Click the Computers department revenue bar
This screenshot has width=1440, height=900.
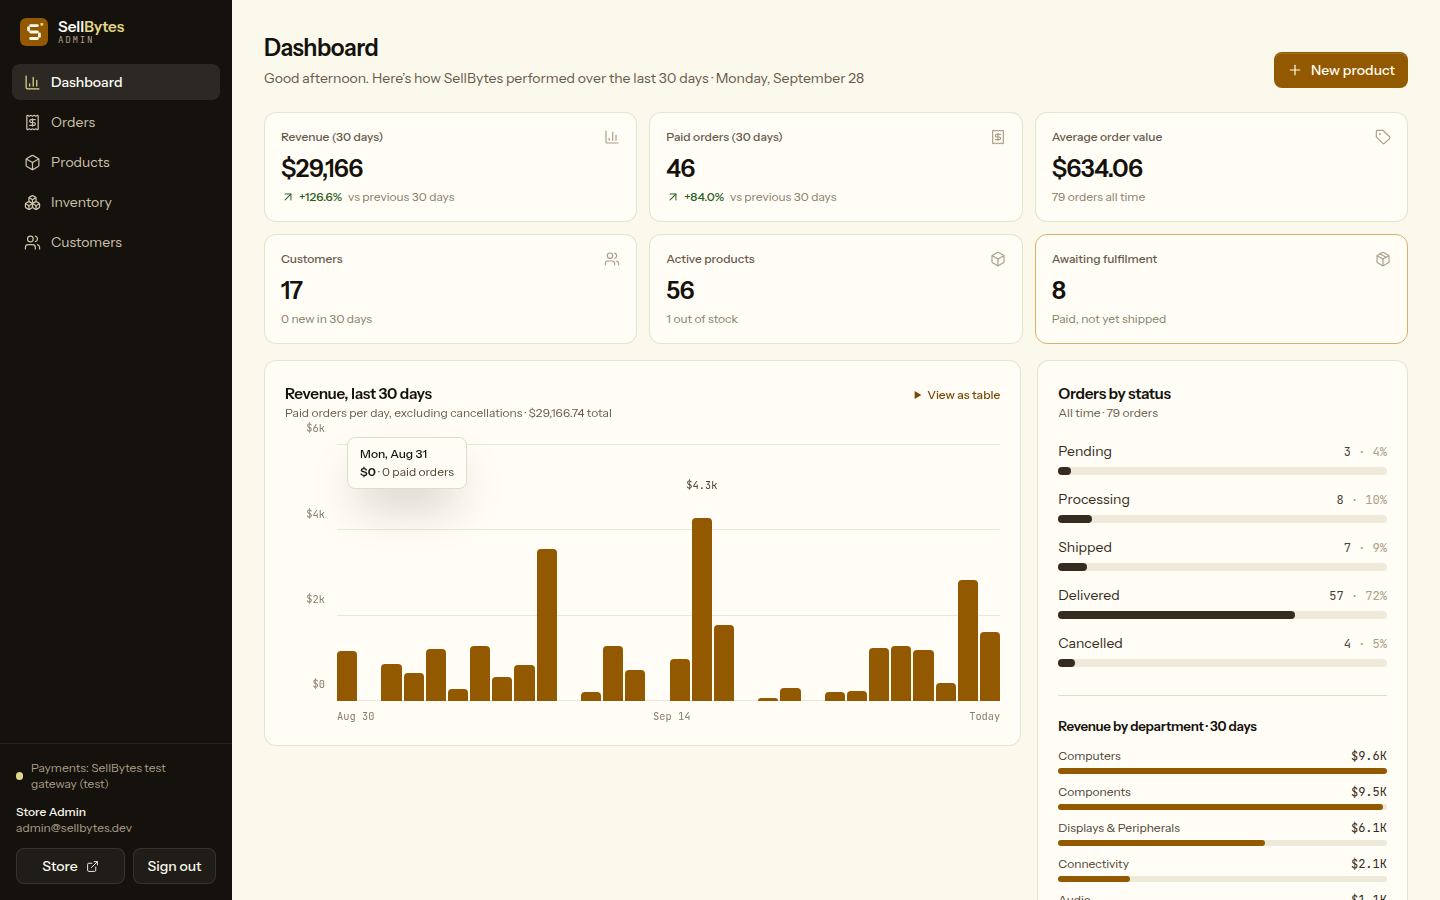pos(1222,771)
